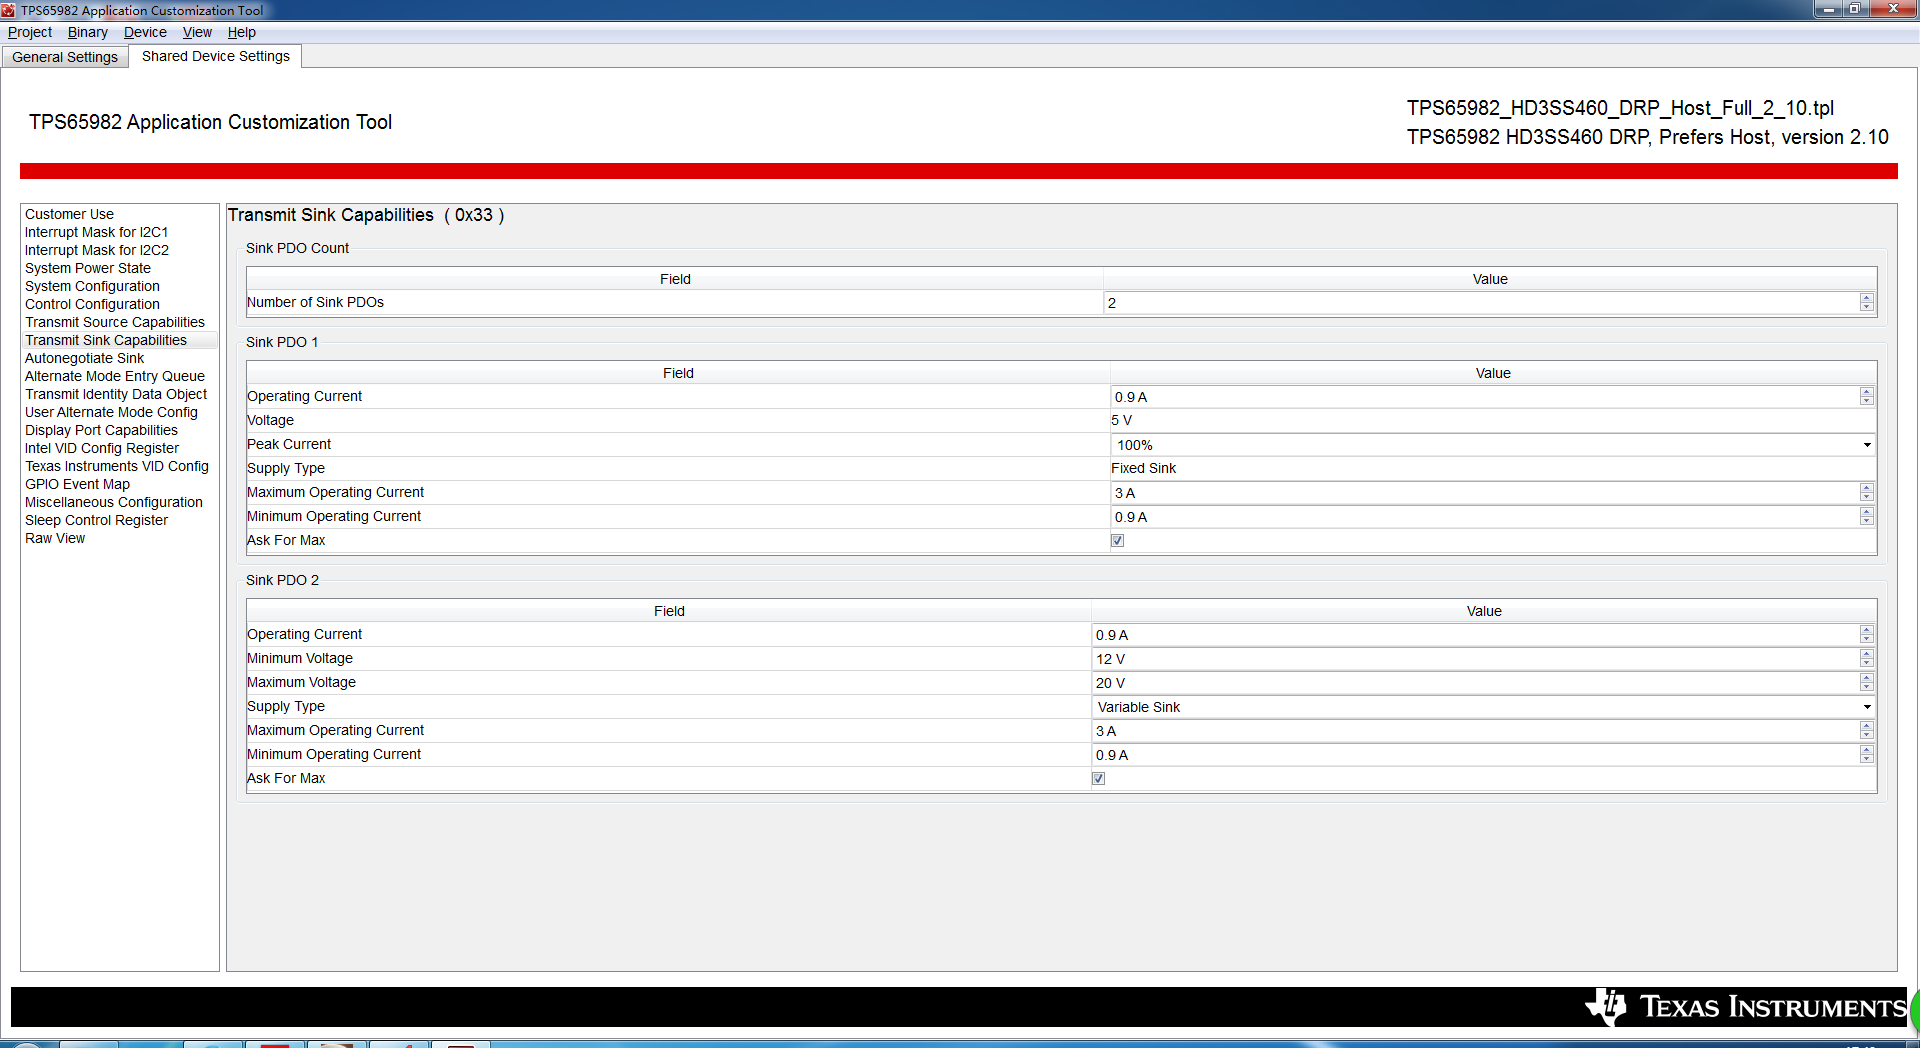
Task: Open the Help menu
Action: [241, 32]
